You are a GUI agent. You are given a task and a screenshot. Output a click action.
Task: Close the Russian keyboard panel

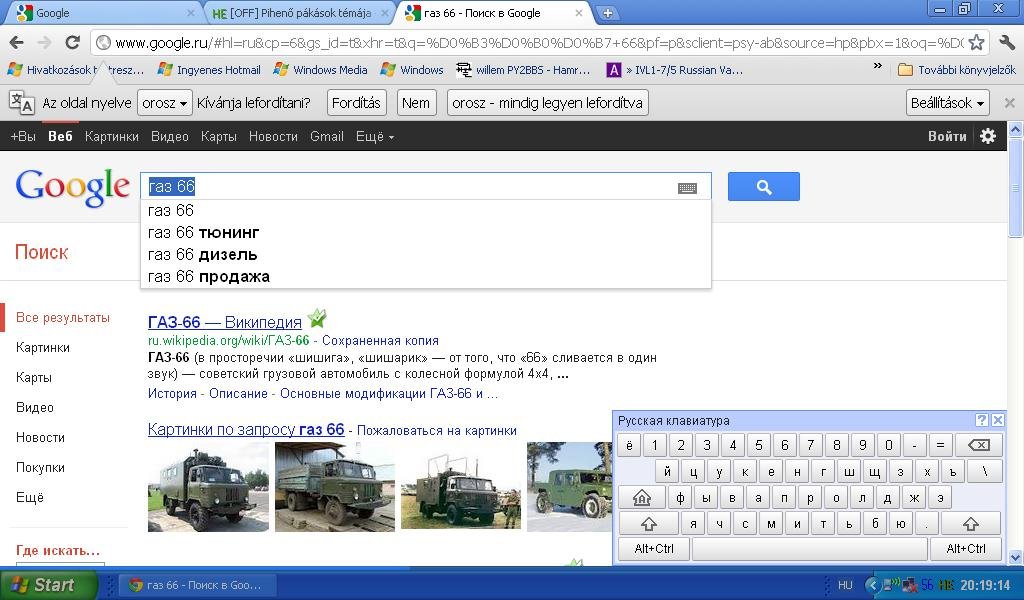coord(997,420)
